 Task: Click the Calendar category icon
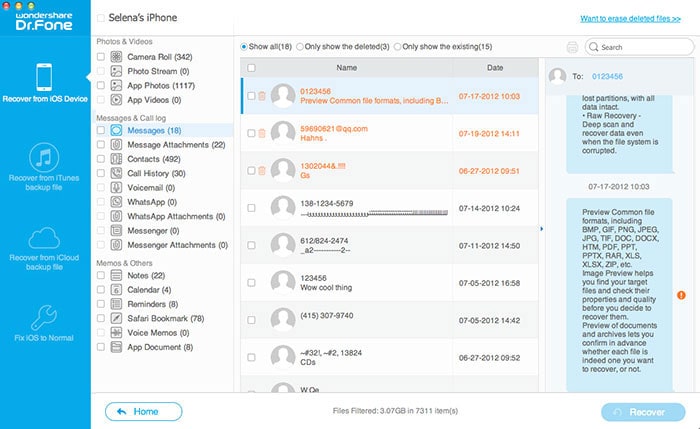116,290
